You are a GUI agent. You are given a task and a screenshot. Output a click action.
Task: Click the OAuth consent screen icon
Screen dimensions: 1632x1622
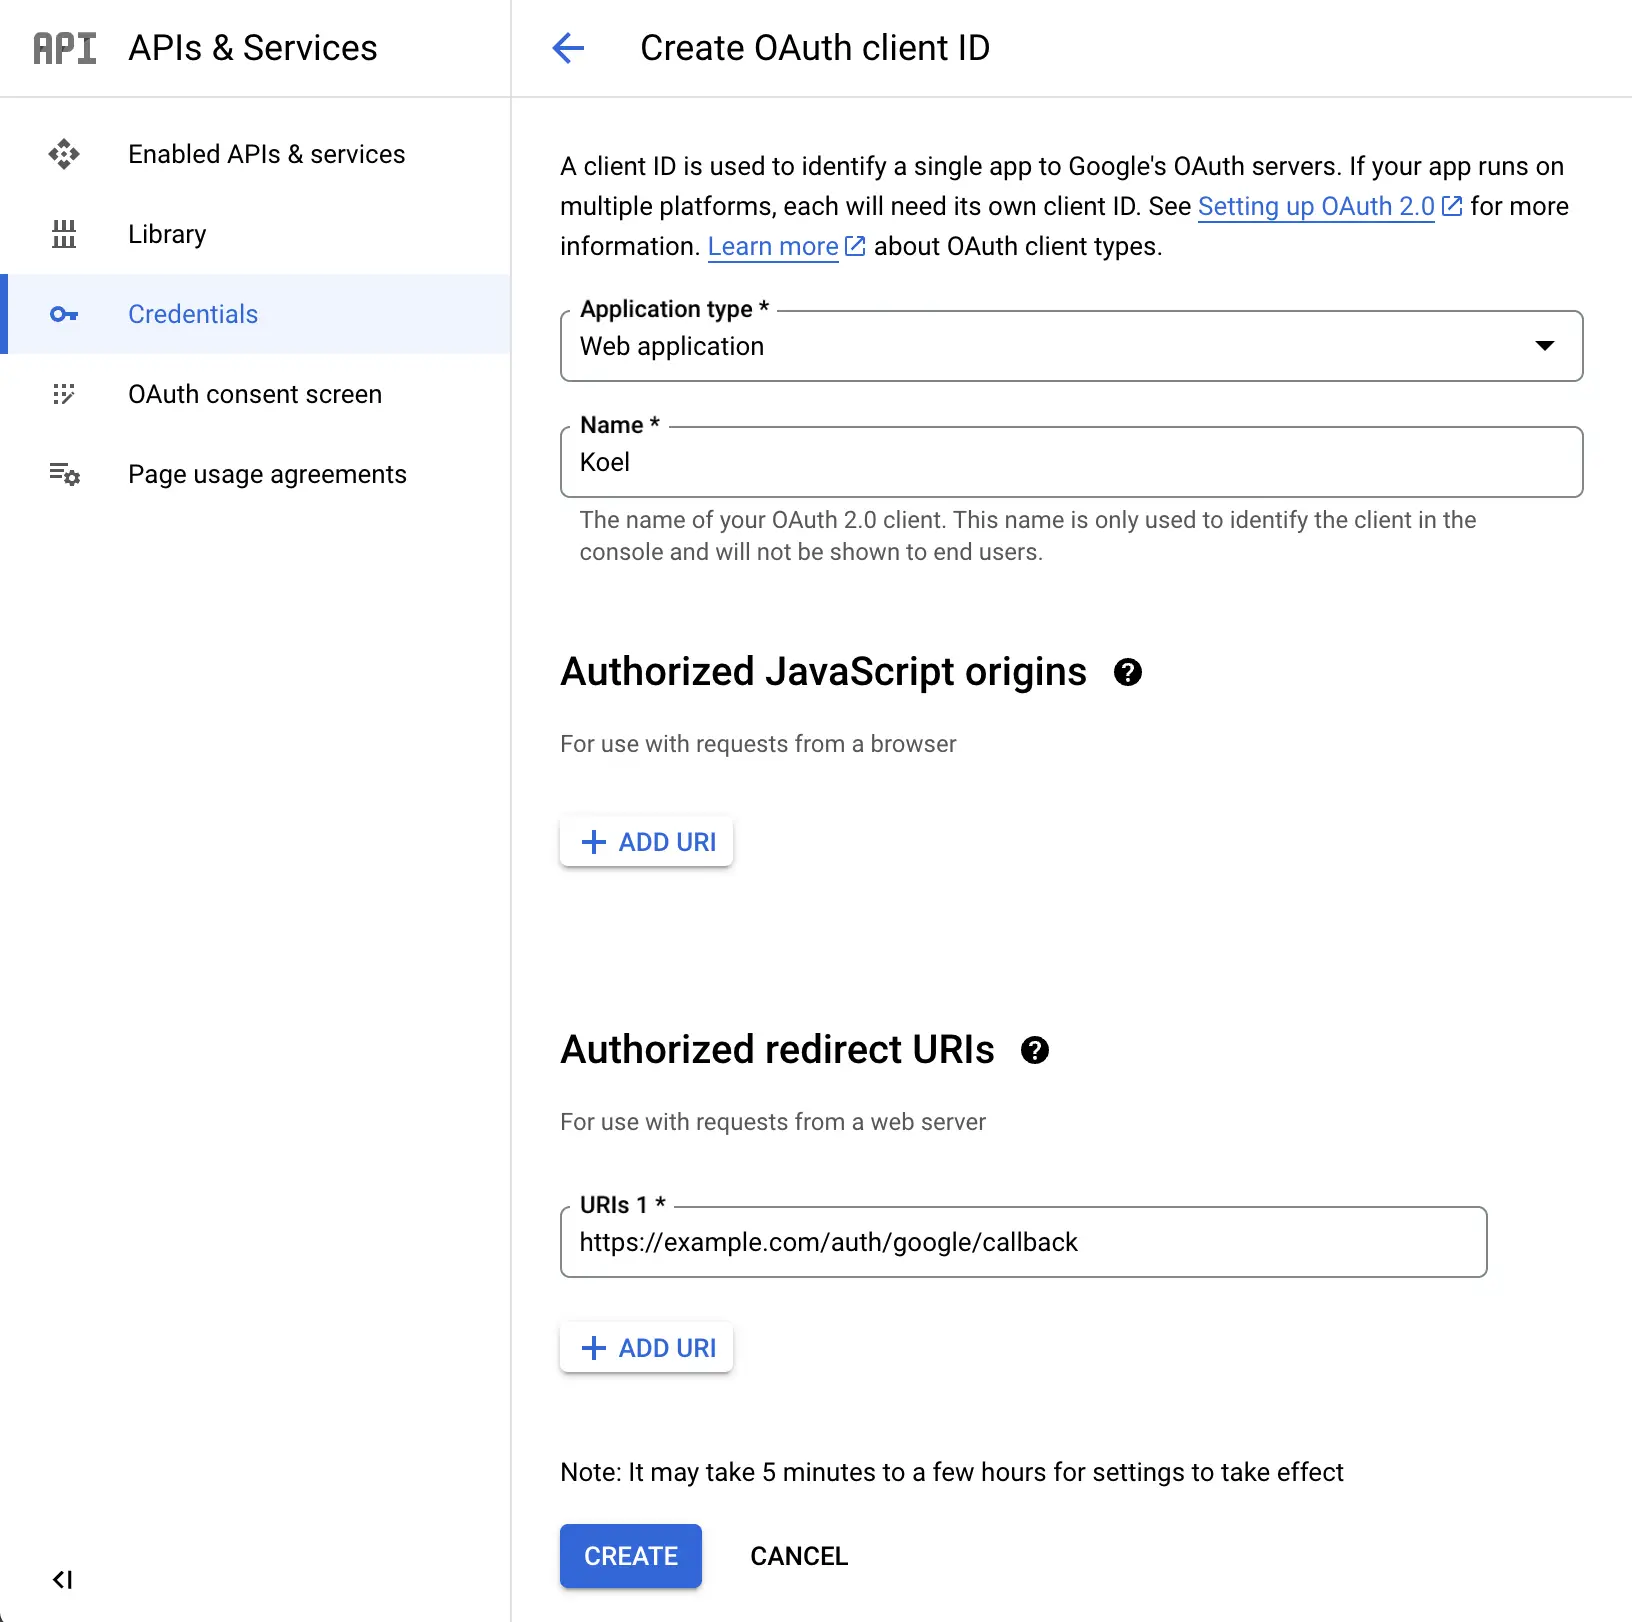[x=64, y=394]
